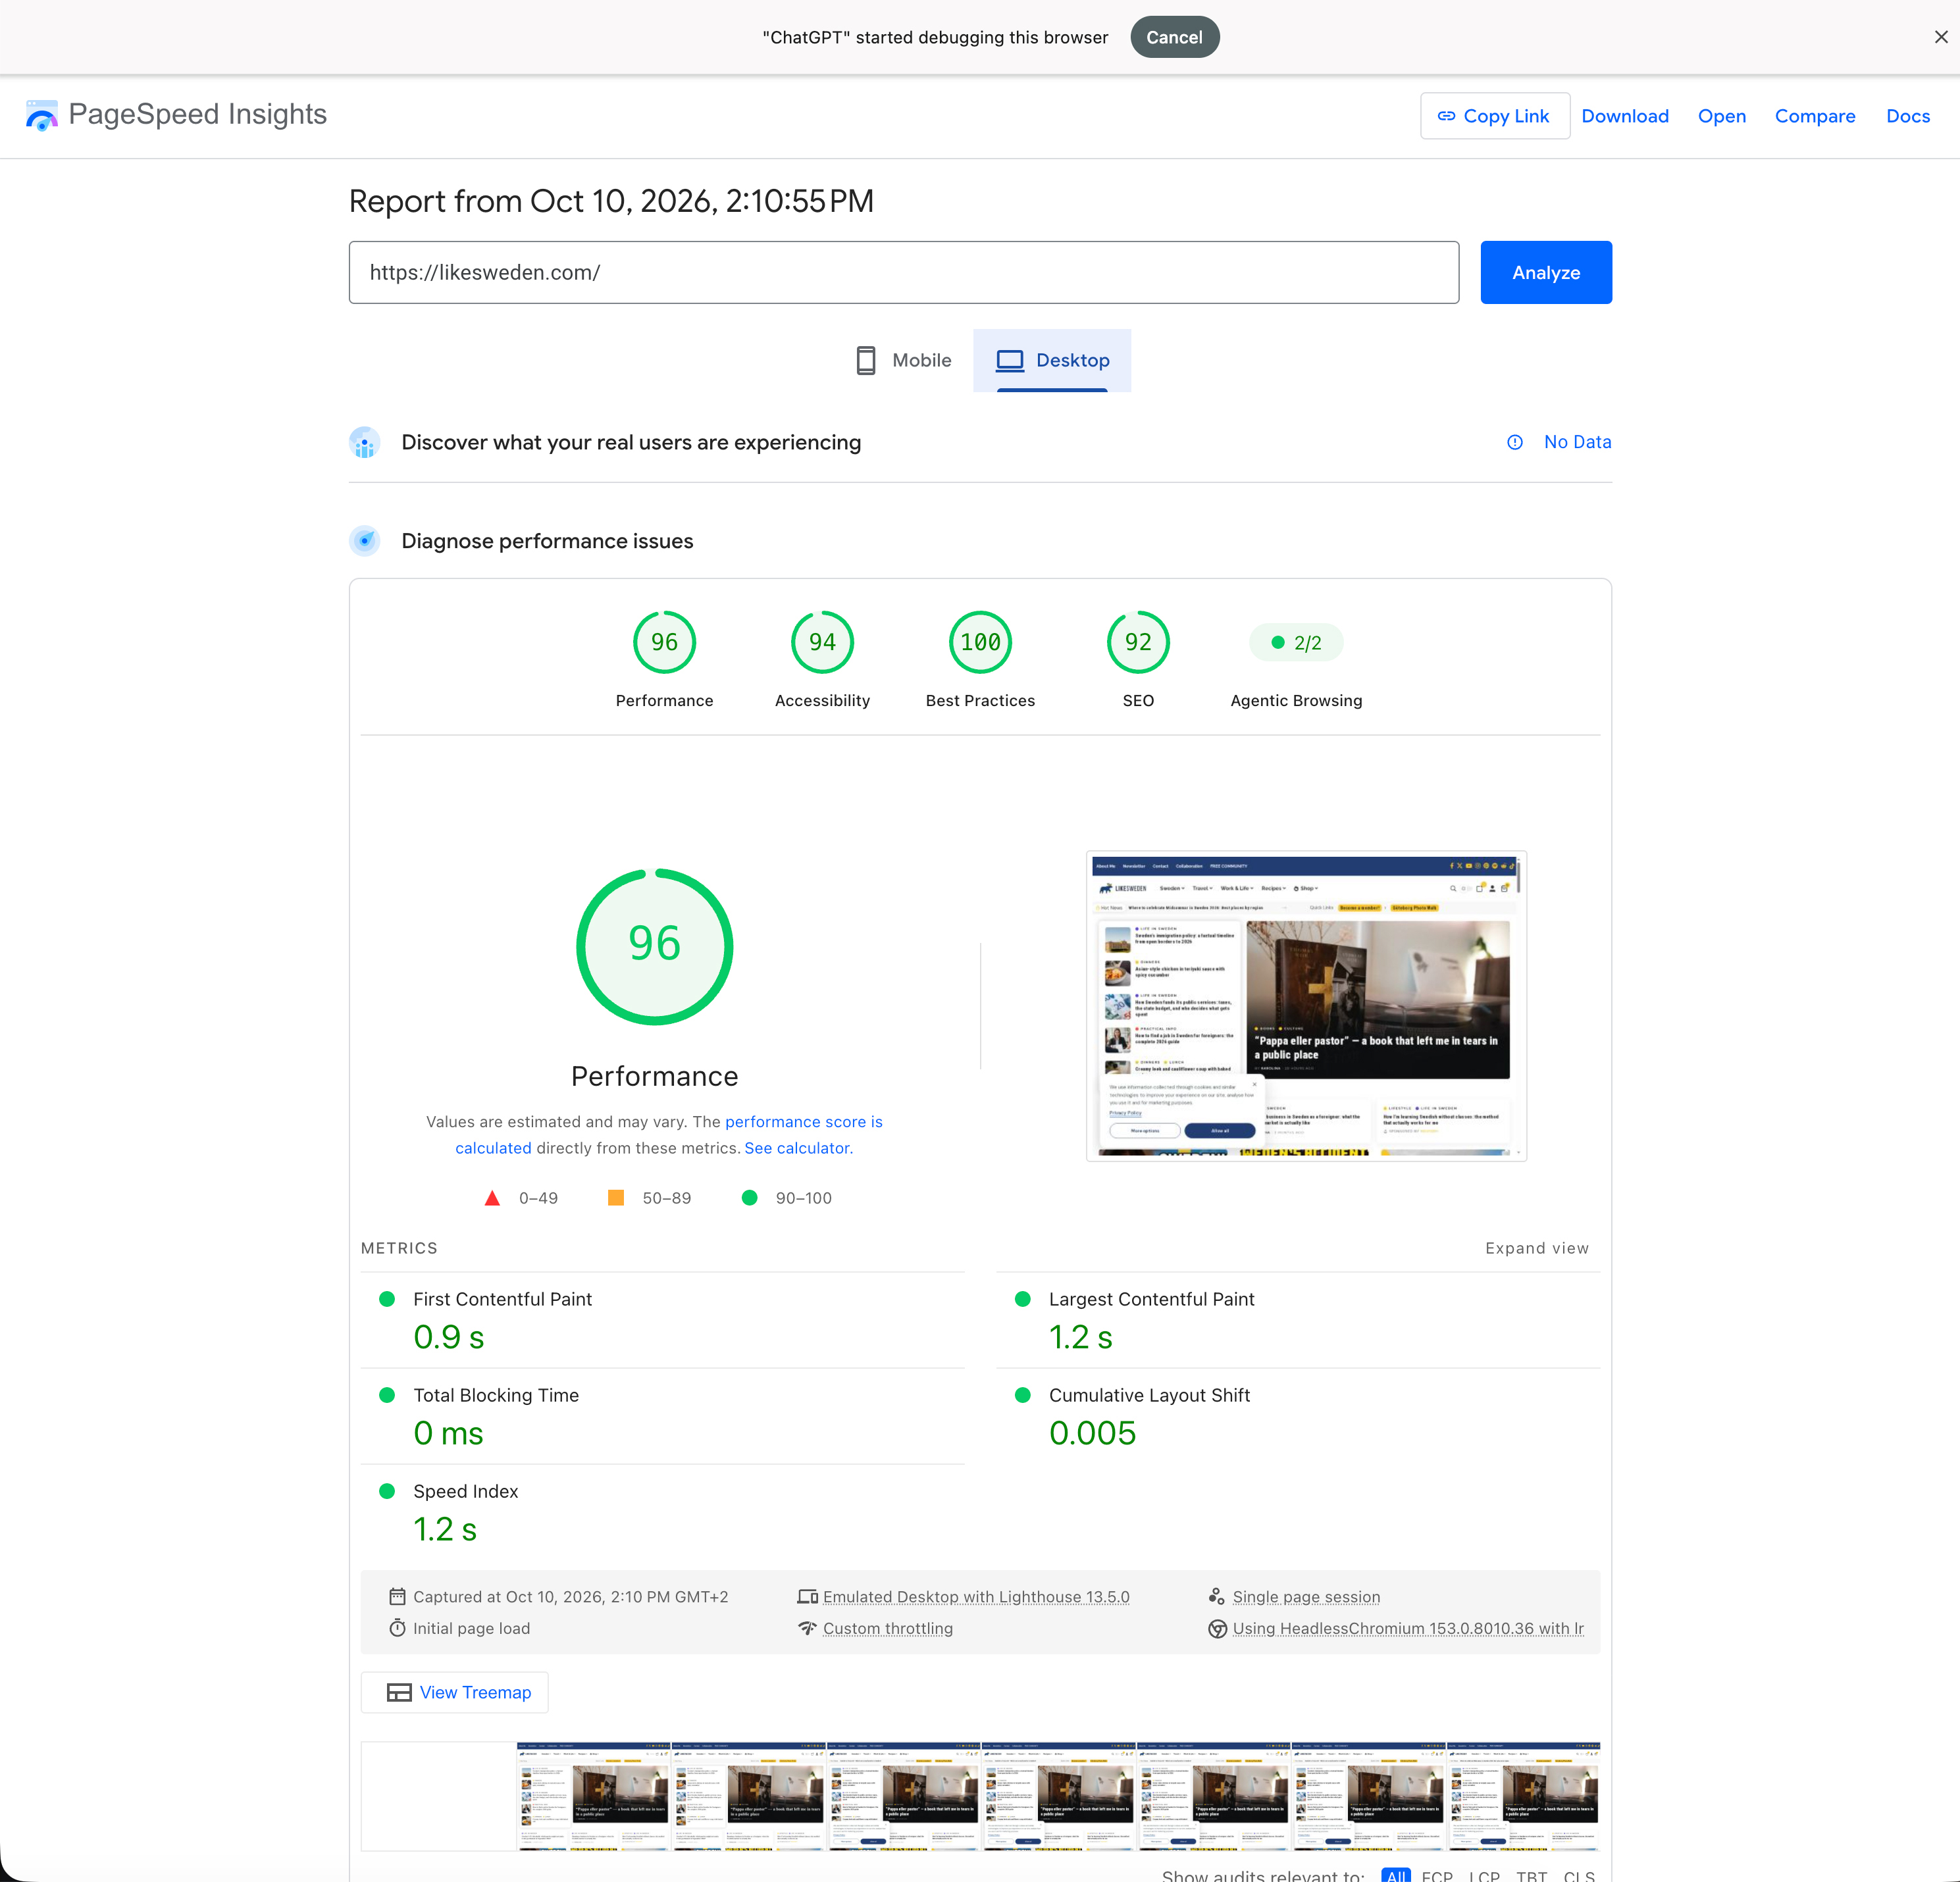1960x1882 pixels.
Task: Click the Accessibility score gauge 94
Action: click(x=822, y=642)
